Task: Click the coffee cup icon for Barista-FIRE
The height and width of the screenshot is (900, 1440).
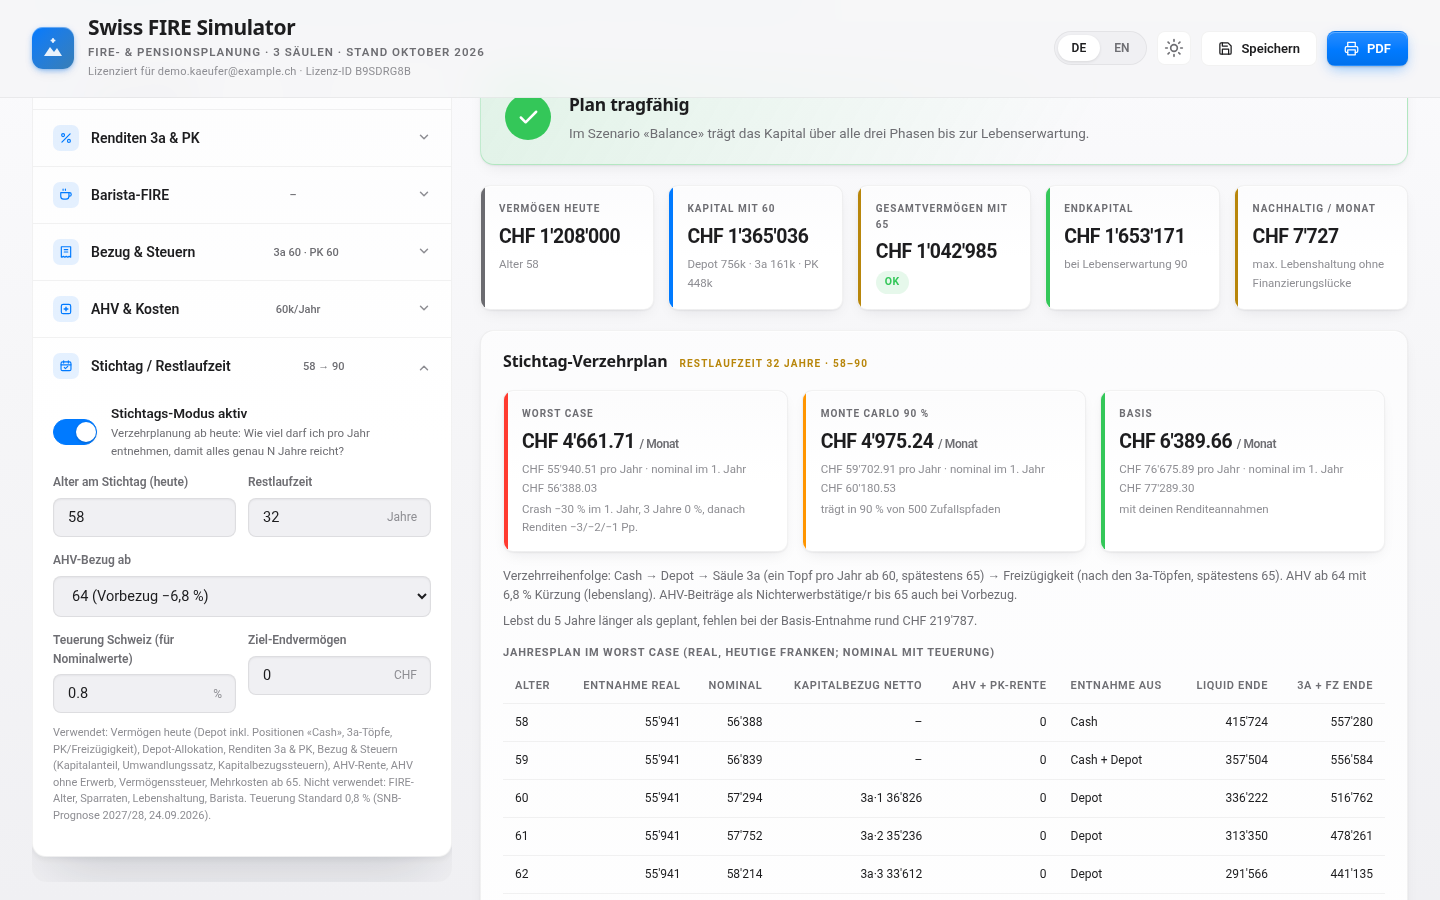Action: pos(66,195)
